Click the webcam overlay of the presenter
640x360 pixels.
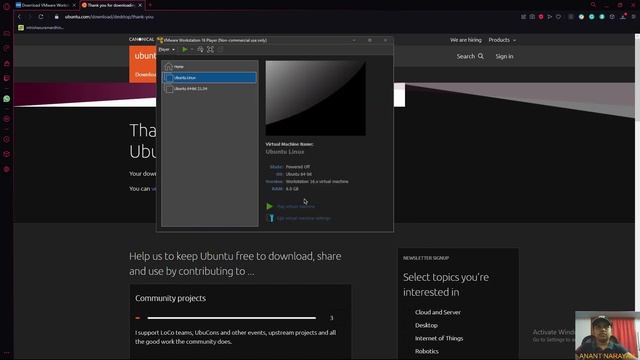click(607, 336)
